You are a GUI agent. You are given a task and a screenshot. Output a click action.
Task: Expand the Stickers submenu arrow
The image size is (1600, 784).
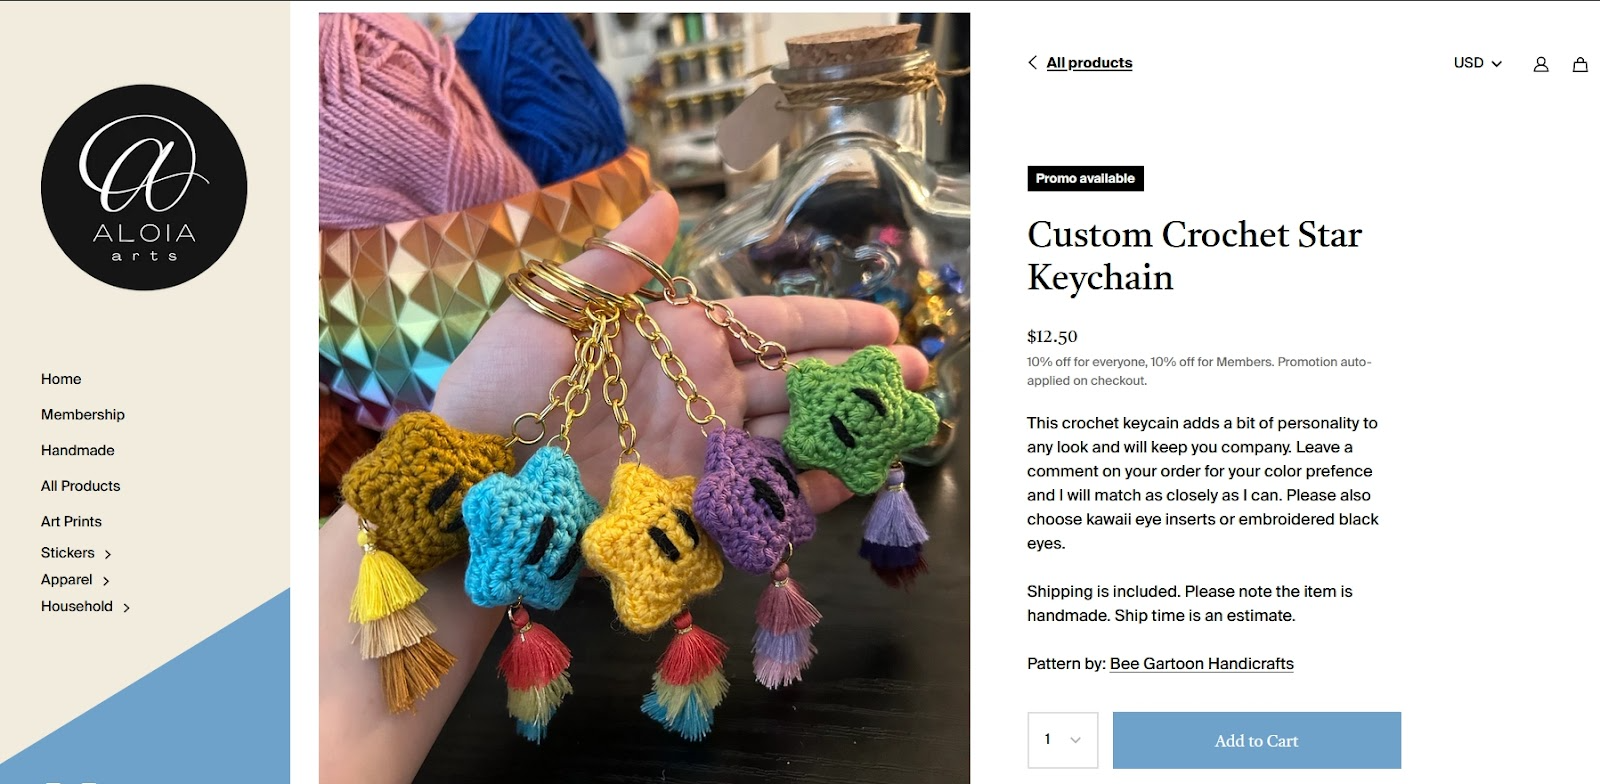[x=108, y=554]
